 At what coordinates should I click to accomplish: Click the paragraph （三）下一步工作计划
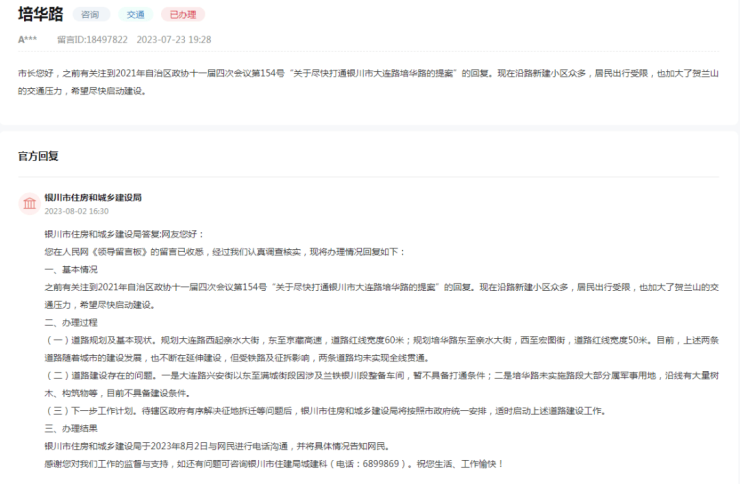(350, 411)
